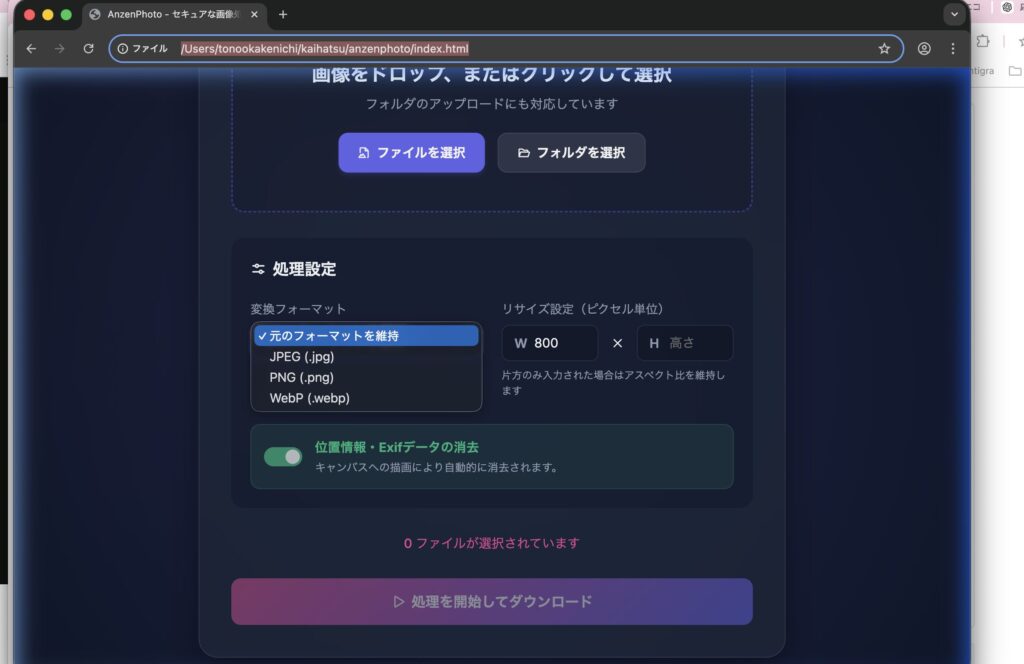Click the フォルダを選択 button
Image resolution: width=1024 pixels, height=664 pixels.
click(x=571, y=153)
